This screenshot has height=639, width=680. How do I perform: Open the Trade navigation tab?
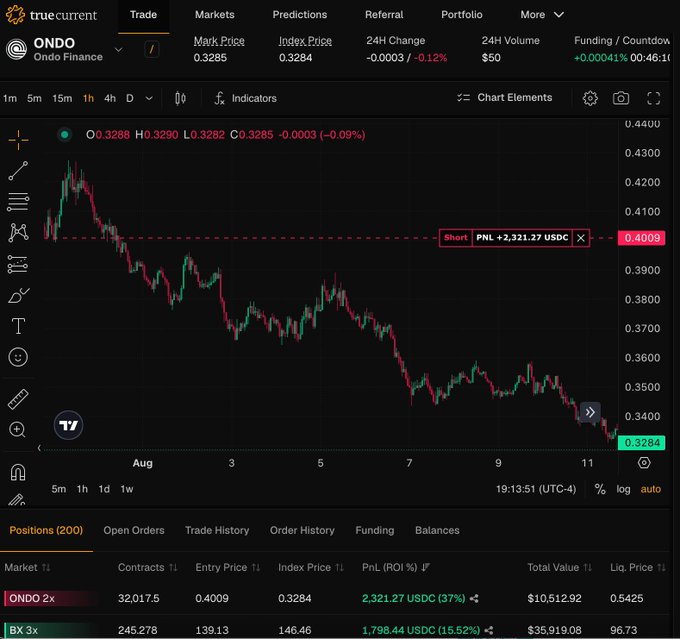(x=144, y=15)
